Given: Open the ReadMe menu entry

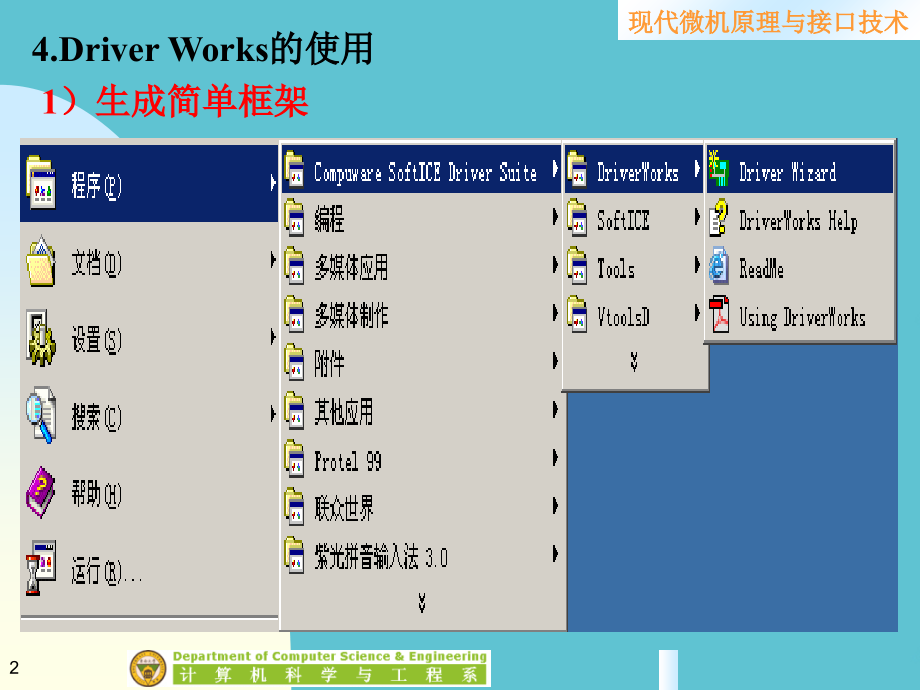Looking at the screenshot, I should (800, 266).
